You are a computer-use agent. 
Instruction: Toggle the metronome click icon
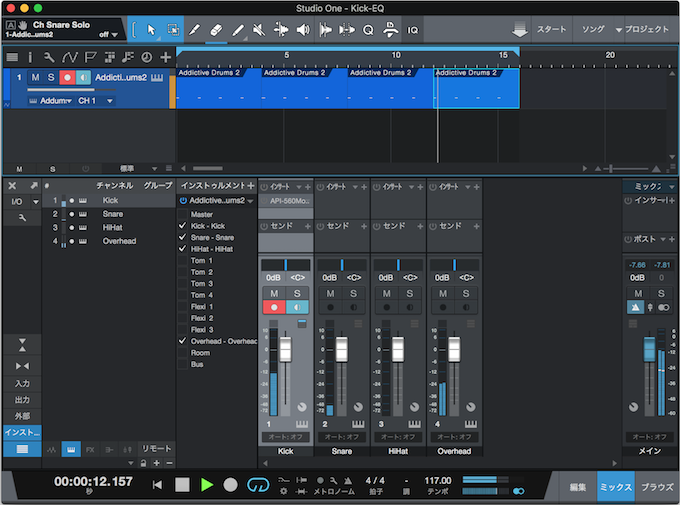tap(348, 480)
